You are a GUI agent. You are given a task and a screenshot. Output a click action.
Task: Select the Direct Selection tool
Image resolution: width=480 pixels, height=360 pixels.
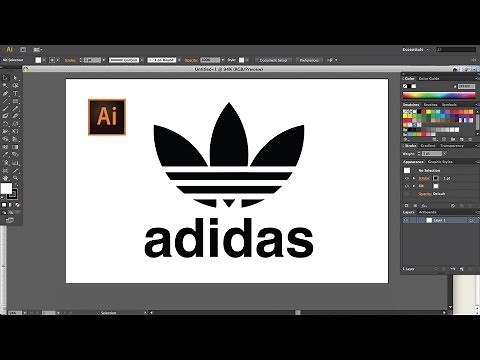pos(15,78)
